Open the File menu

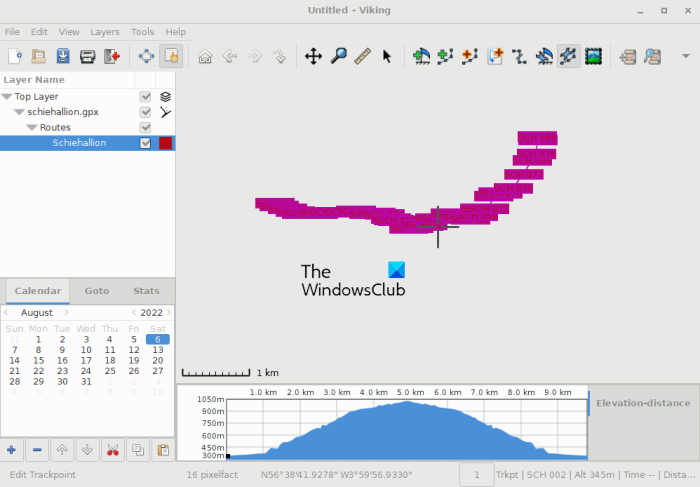(12, 32)
